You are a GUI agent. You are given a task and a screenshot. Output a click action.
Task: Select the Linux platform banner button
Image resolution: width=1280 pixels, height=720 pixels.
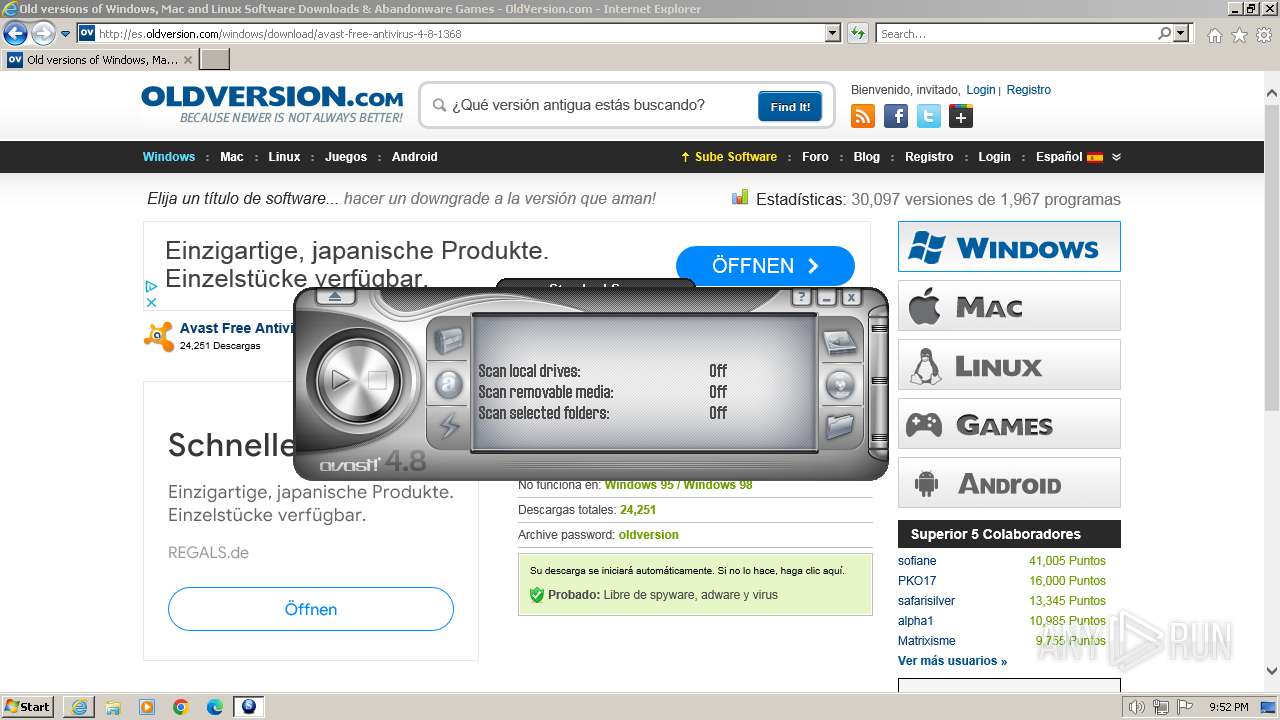(x=1009, y=365)
